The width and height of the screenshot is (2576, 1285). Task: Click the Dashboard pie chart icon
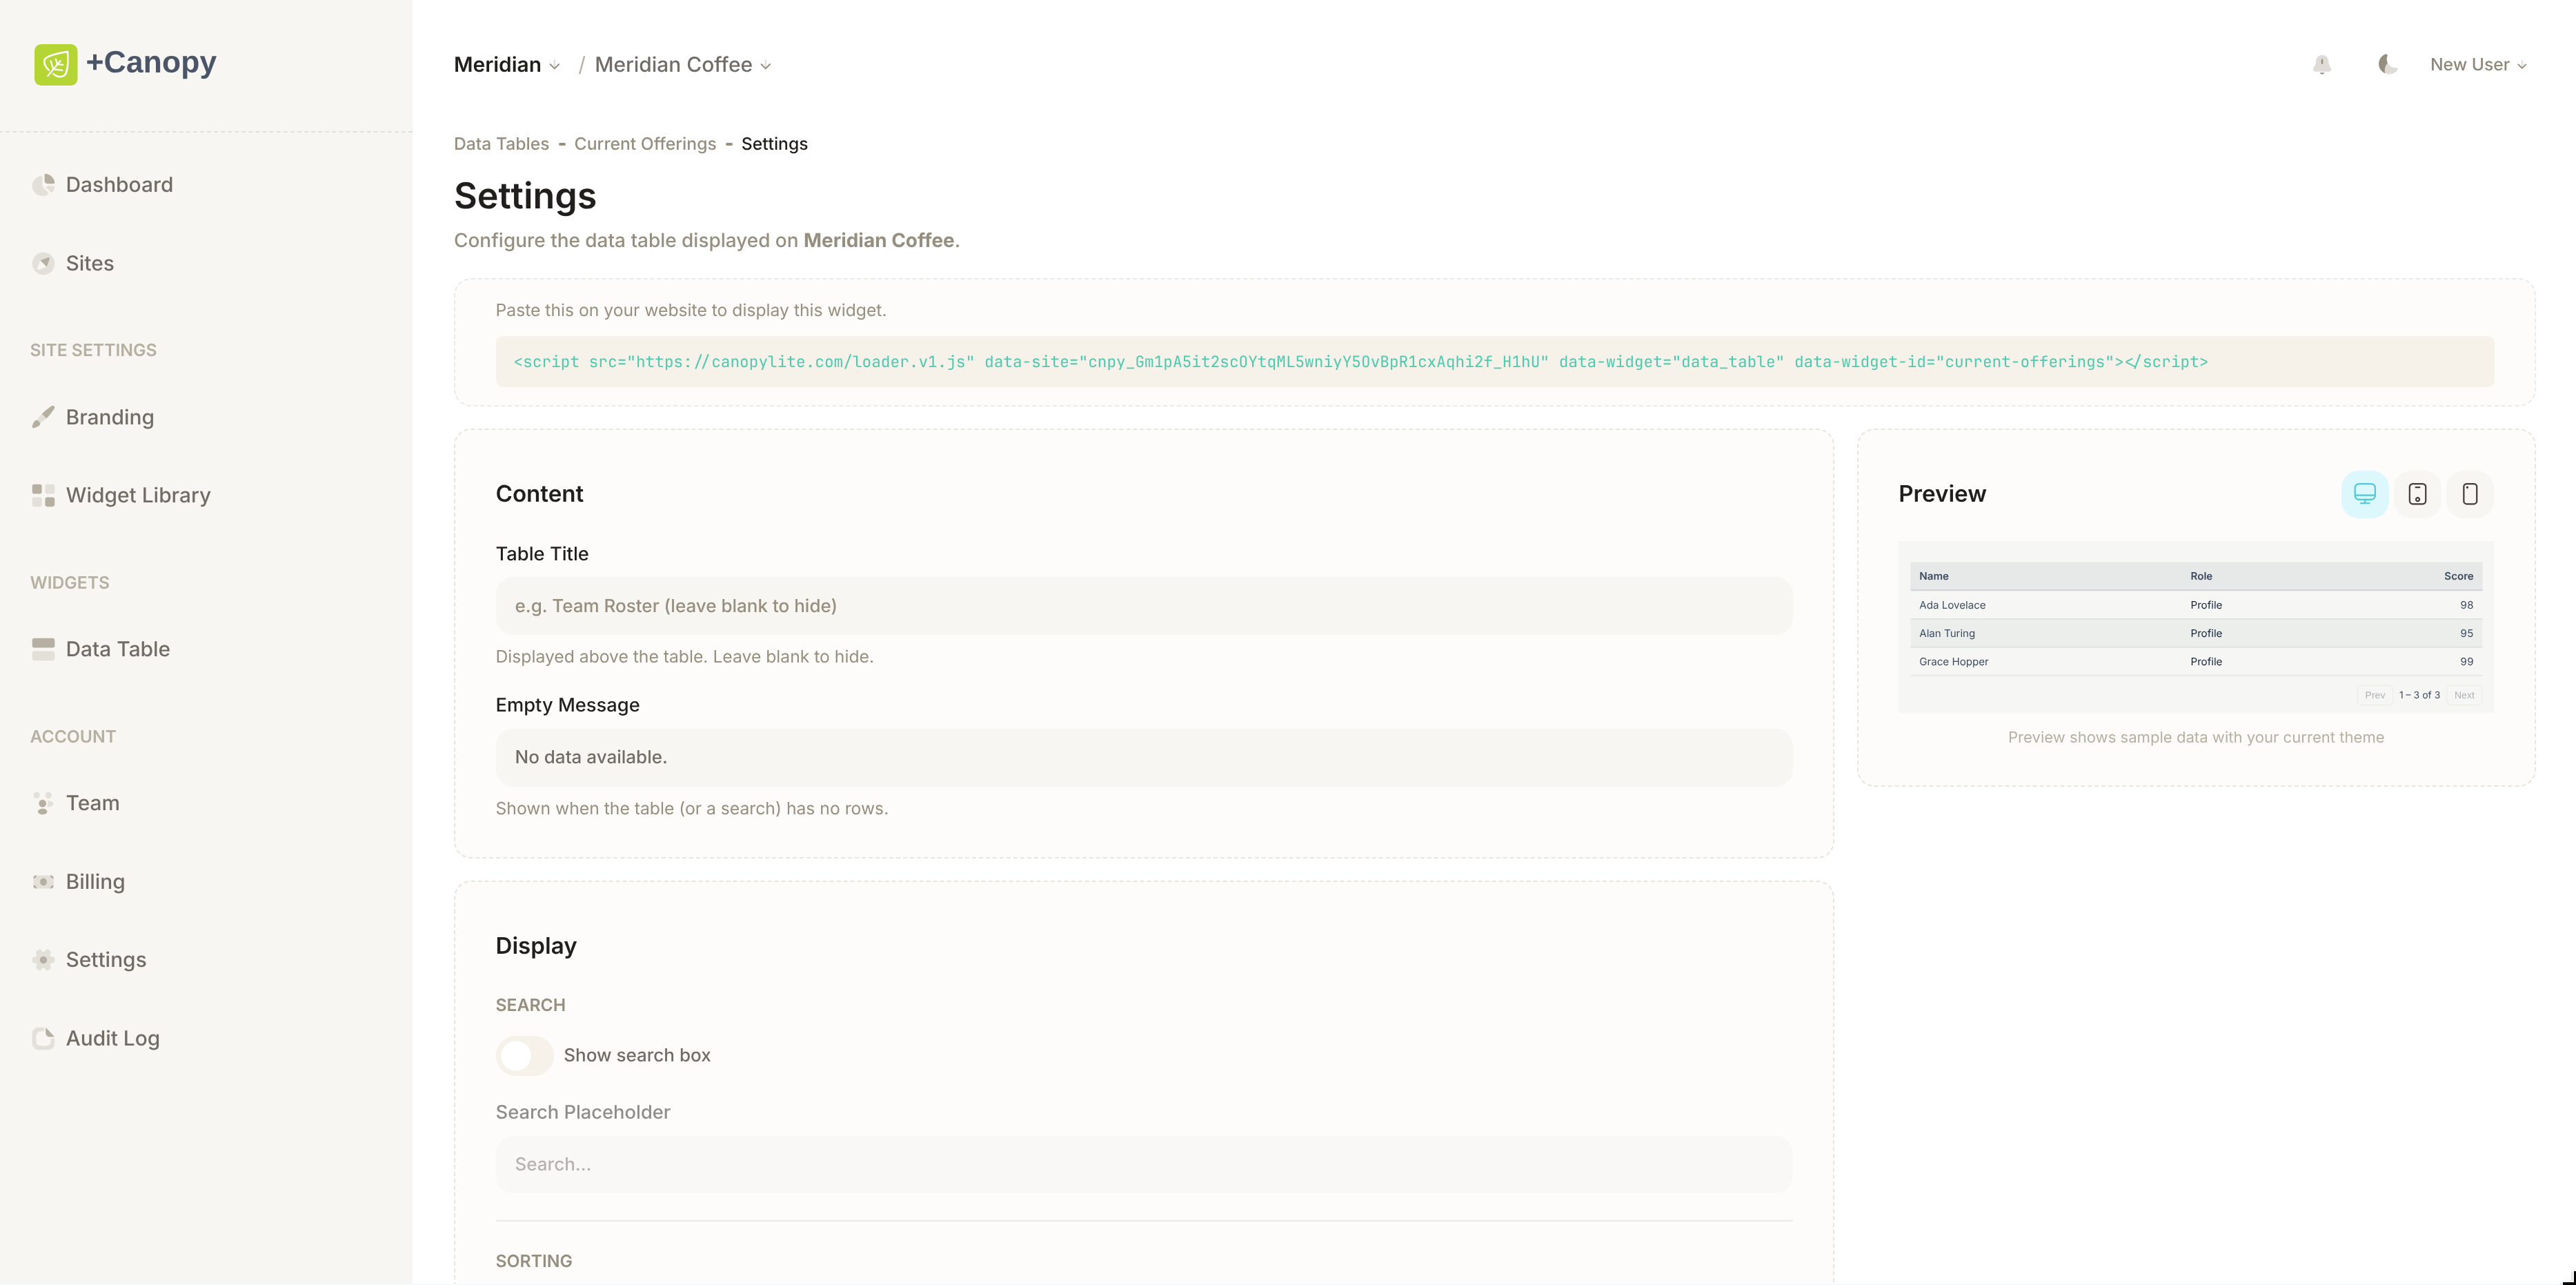(43, 185)
